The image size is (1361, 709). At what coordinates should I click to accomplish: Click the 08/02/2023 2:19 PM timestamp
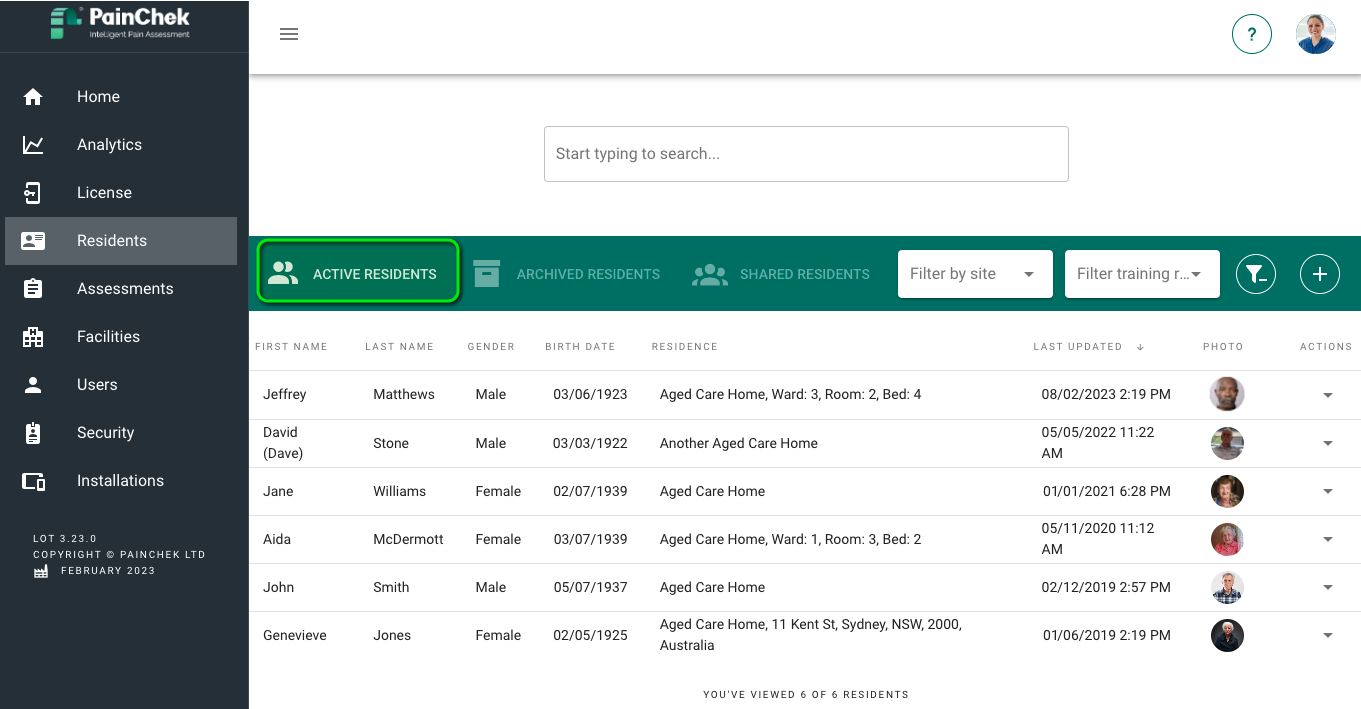click(x=1106, y=395)
